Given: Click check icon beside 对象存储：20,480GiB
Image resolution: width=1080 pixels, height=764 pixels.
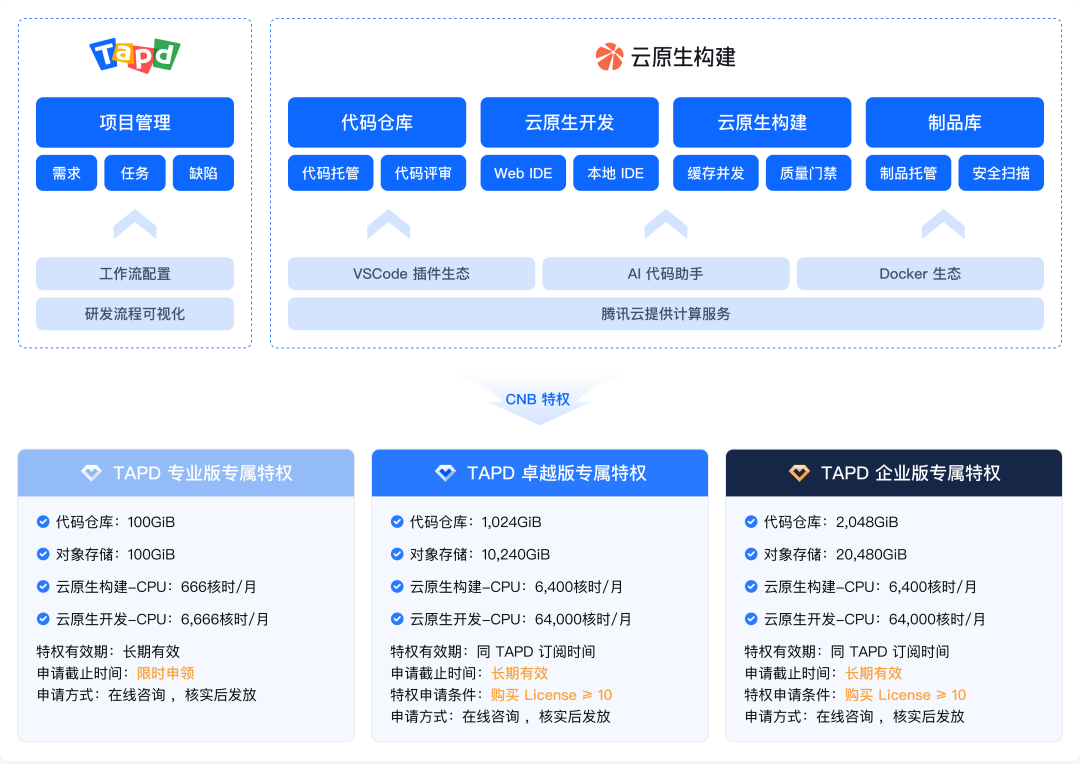Looking at the screenshot, I should tap(751, 554).
